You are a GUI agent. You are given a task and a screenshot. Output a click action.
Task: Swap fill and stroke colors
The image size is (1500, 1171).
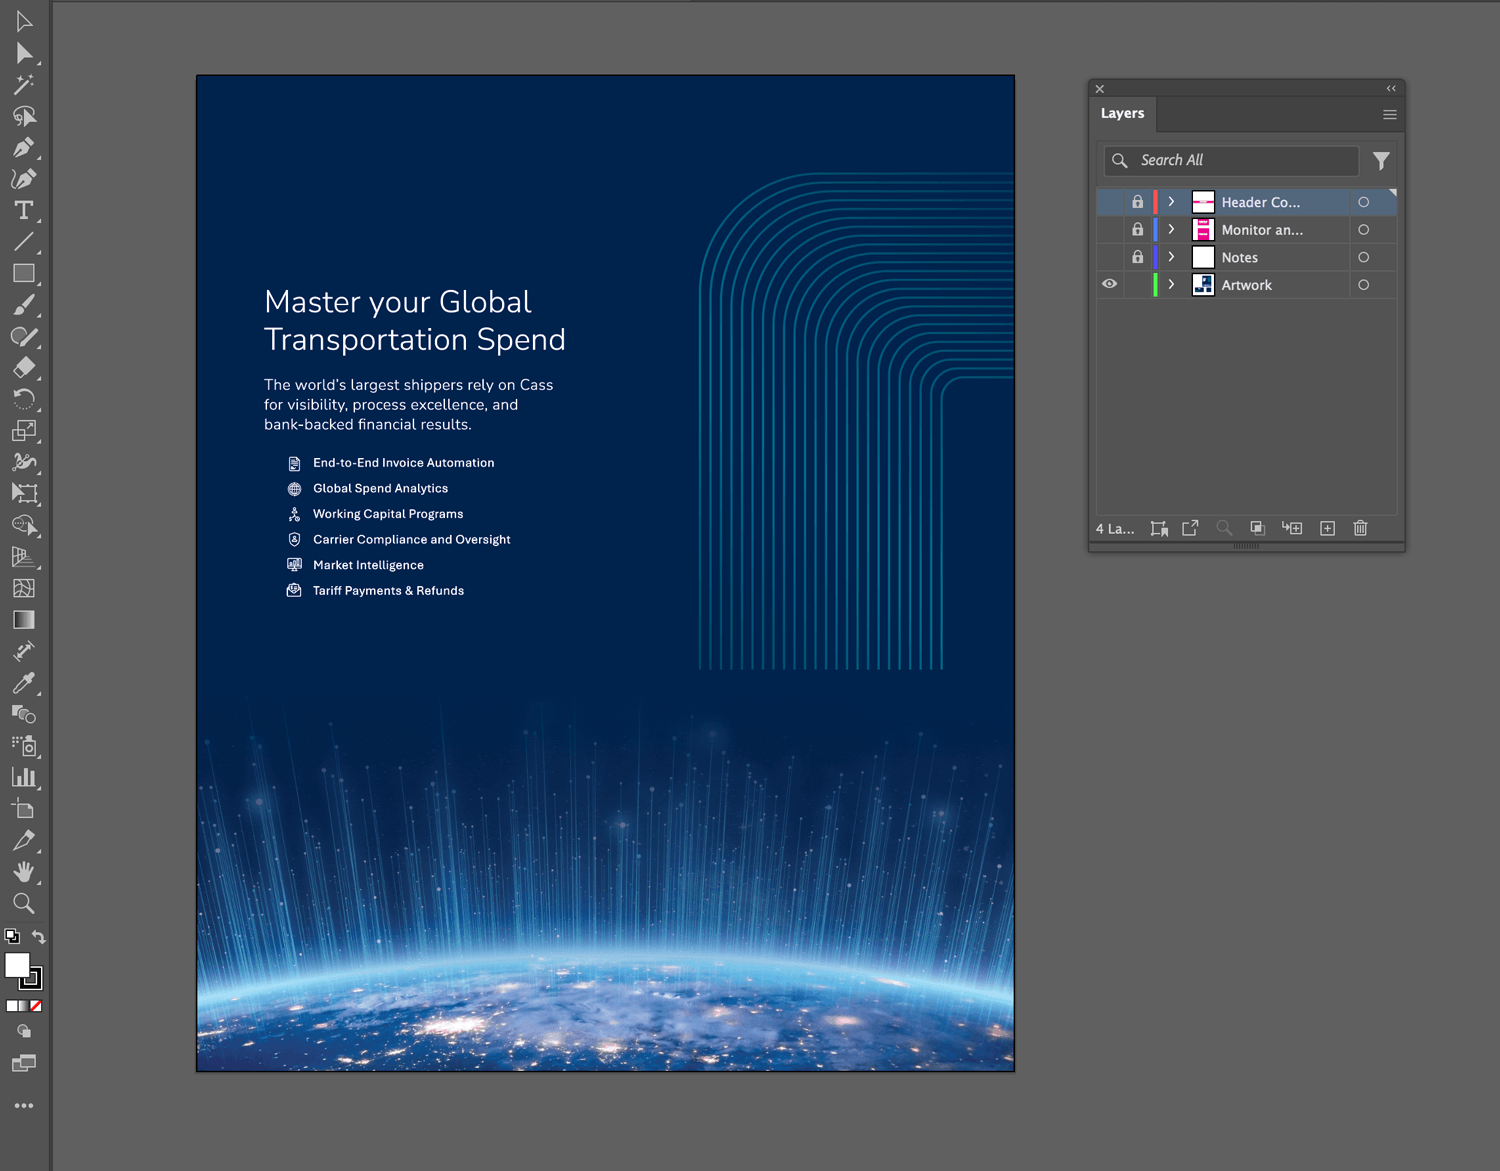(x=39, y=937)
